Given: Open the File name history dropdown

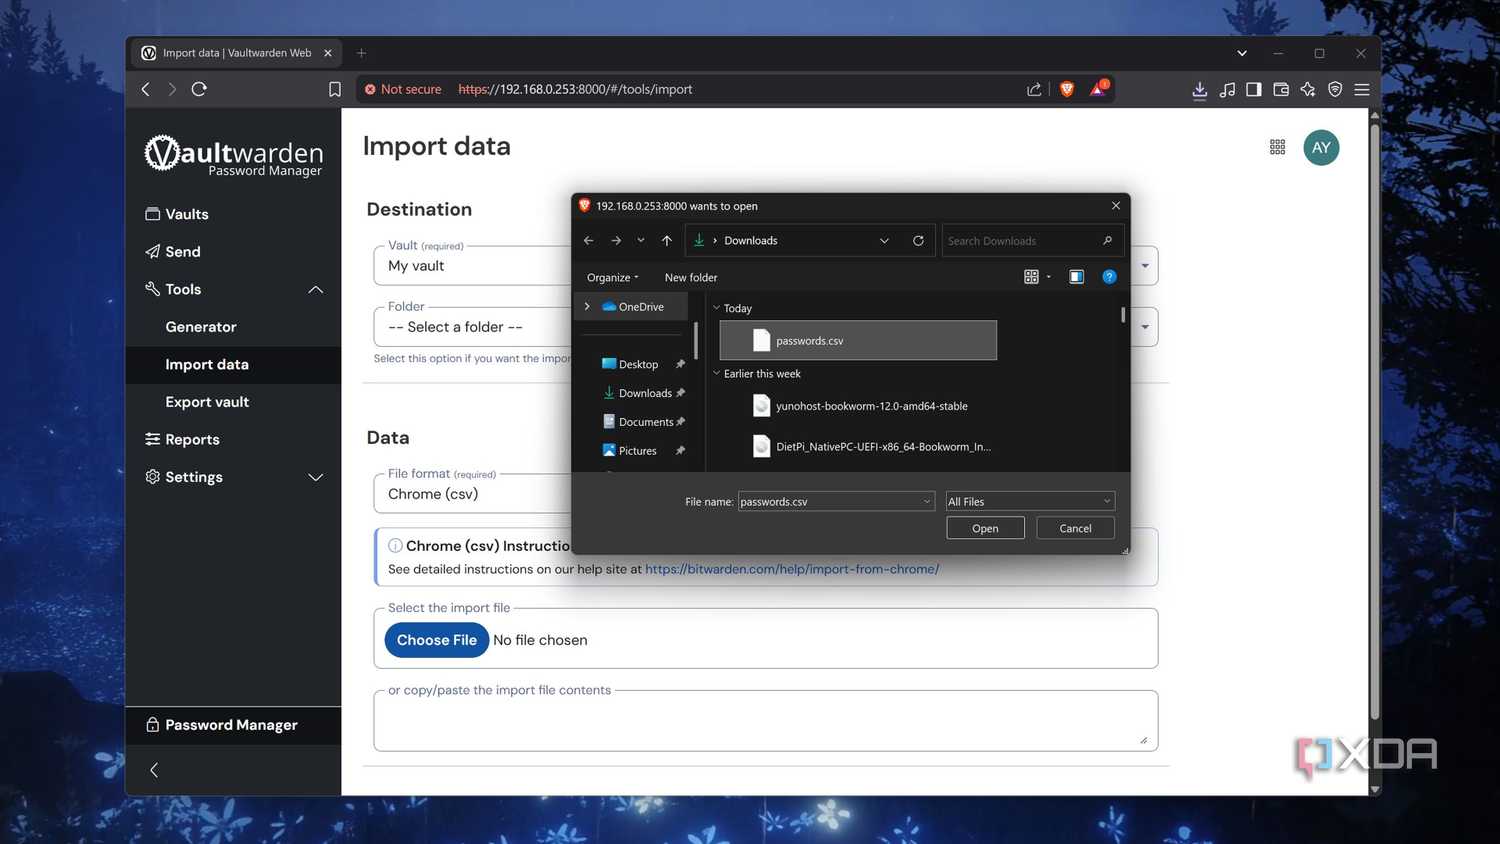Looking at the screenshot, I should (x=926, y=501).
